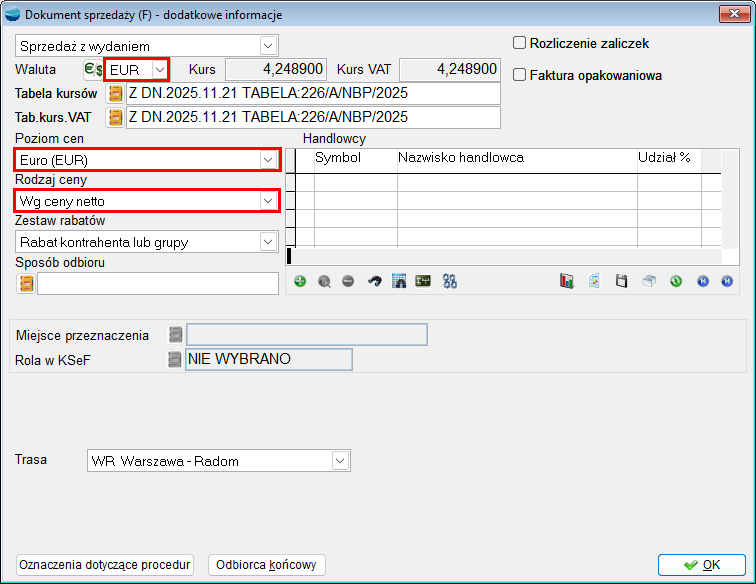Click the green add salesperson icon

(300, 282)
